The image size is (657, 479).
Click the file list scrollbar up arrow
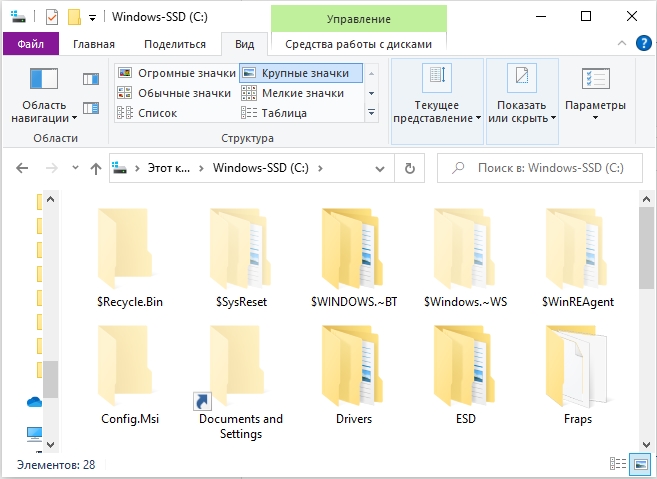point(646,199)
